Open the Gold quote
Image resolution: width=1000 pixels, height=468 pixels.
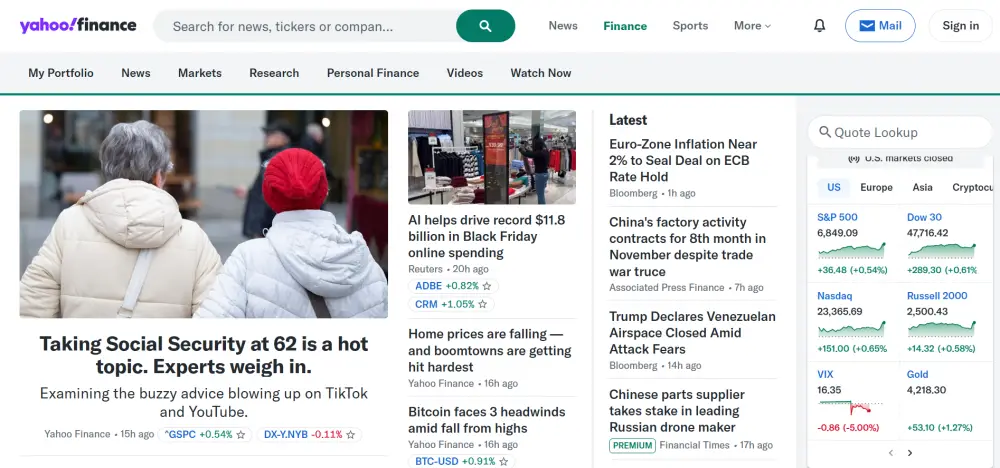[x=917, y=374]
